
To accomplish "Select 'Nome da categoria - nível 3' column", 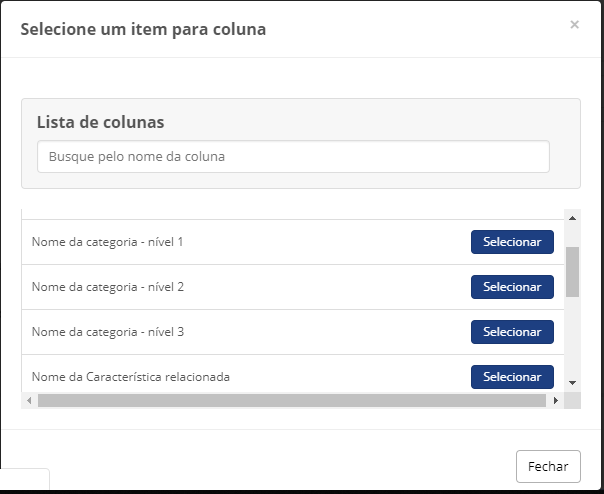I will (x=512, y=332).
